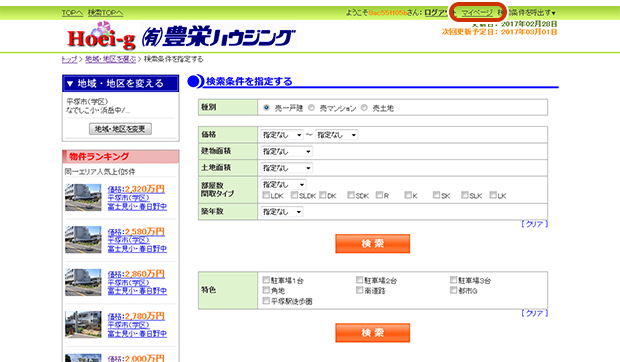Click the 地域・地区を変更 button
The image size is (620, 362).
pos(120,129)
